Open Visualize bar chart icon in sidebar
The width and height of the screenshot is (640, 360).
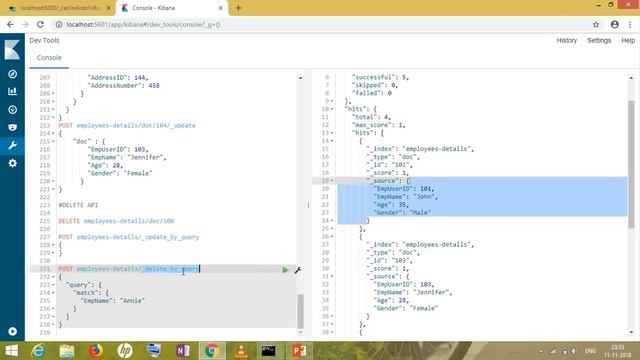12,91
